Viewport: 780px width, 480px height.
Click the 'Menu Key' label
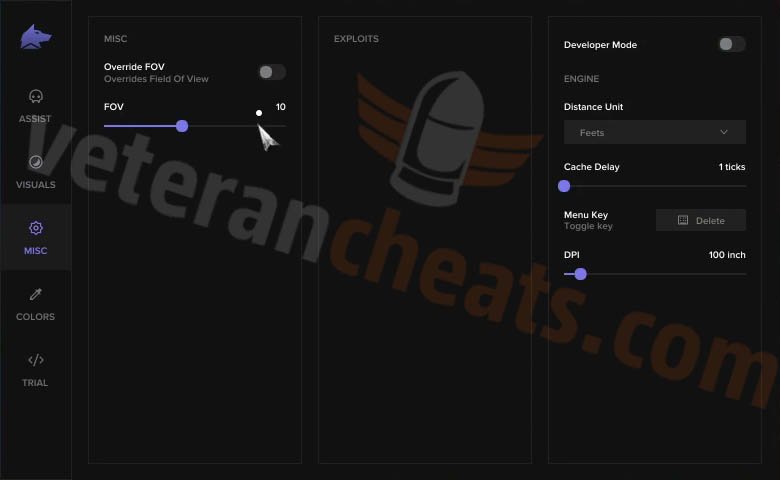(x=586, y=215)
